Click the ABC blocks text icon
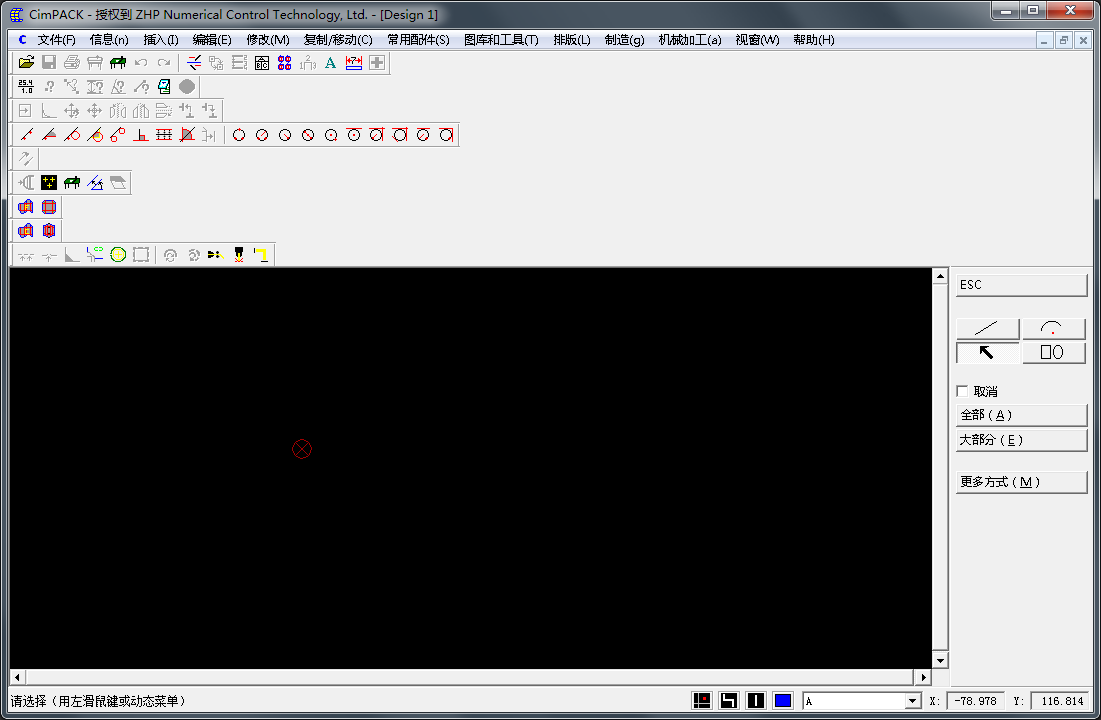Screen dimensions: 1101x720 tap(262, 63)
